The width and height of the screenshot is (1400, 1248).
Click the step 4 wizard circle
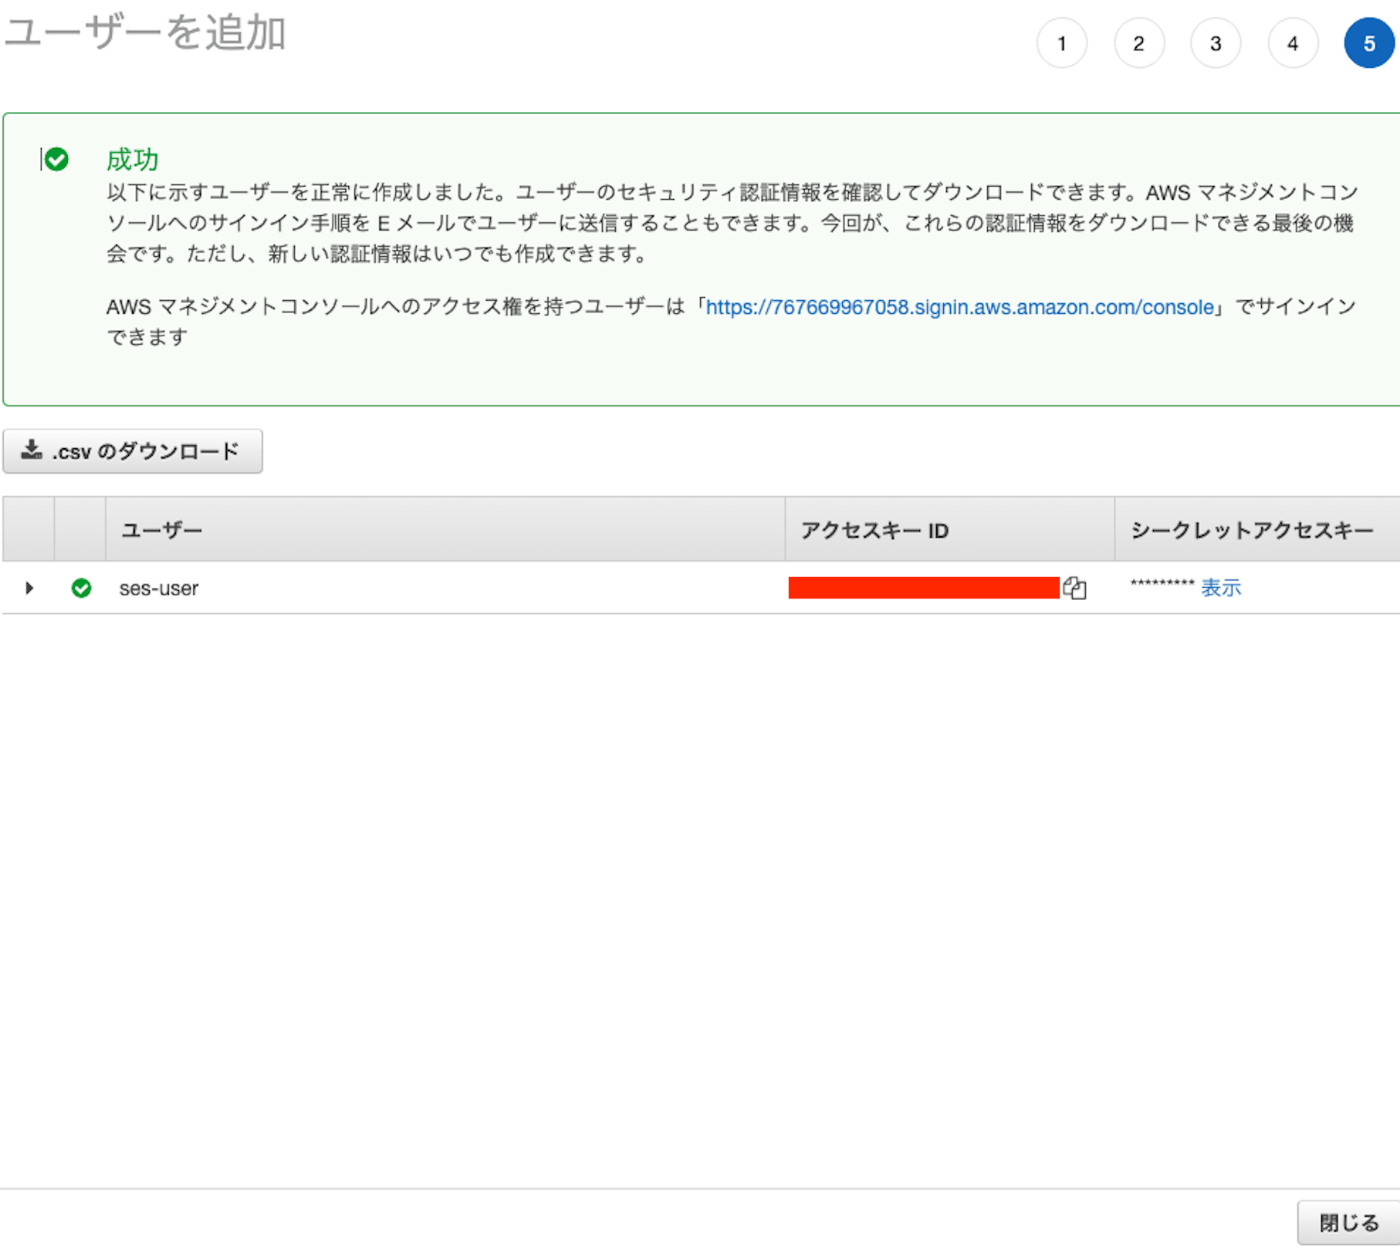(1293, 43)
